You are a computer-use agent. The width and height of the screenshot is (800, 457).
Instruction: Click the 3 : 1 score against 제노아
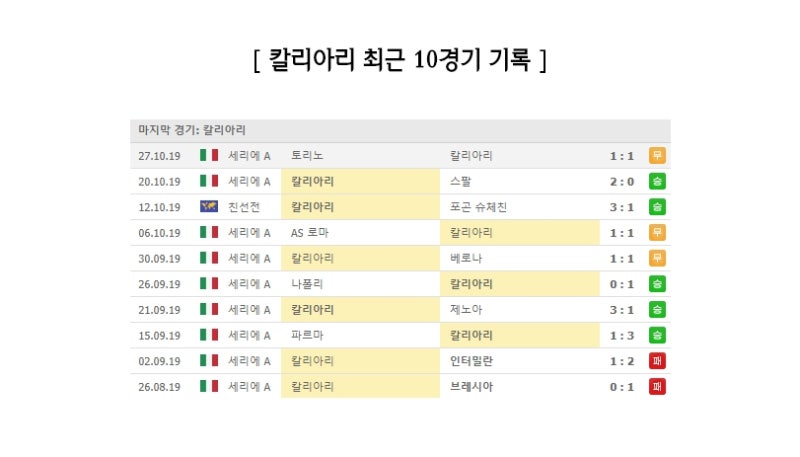point(622,309)
